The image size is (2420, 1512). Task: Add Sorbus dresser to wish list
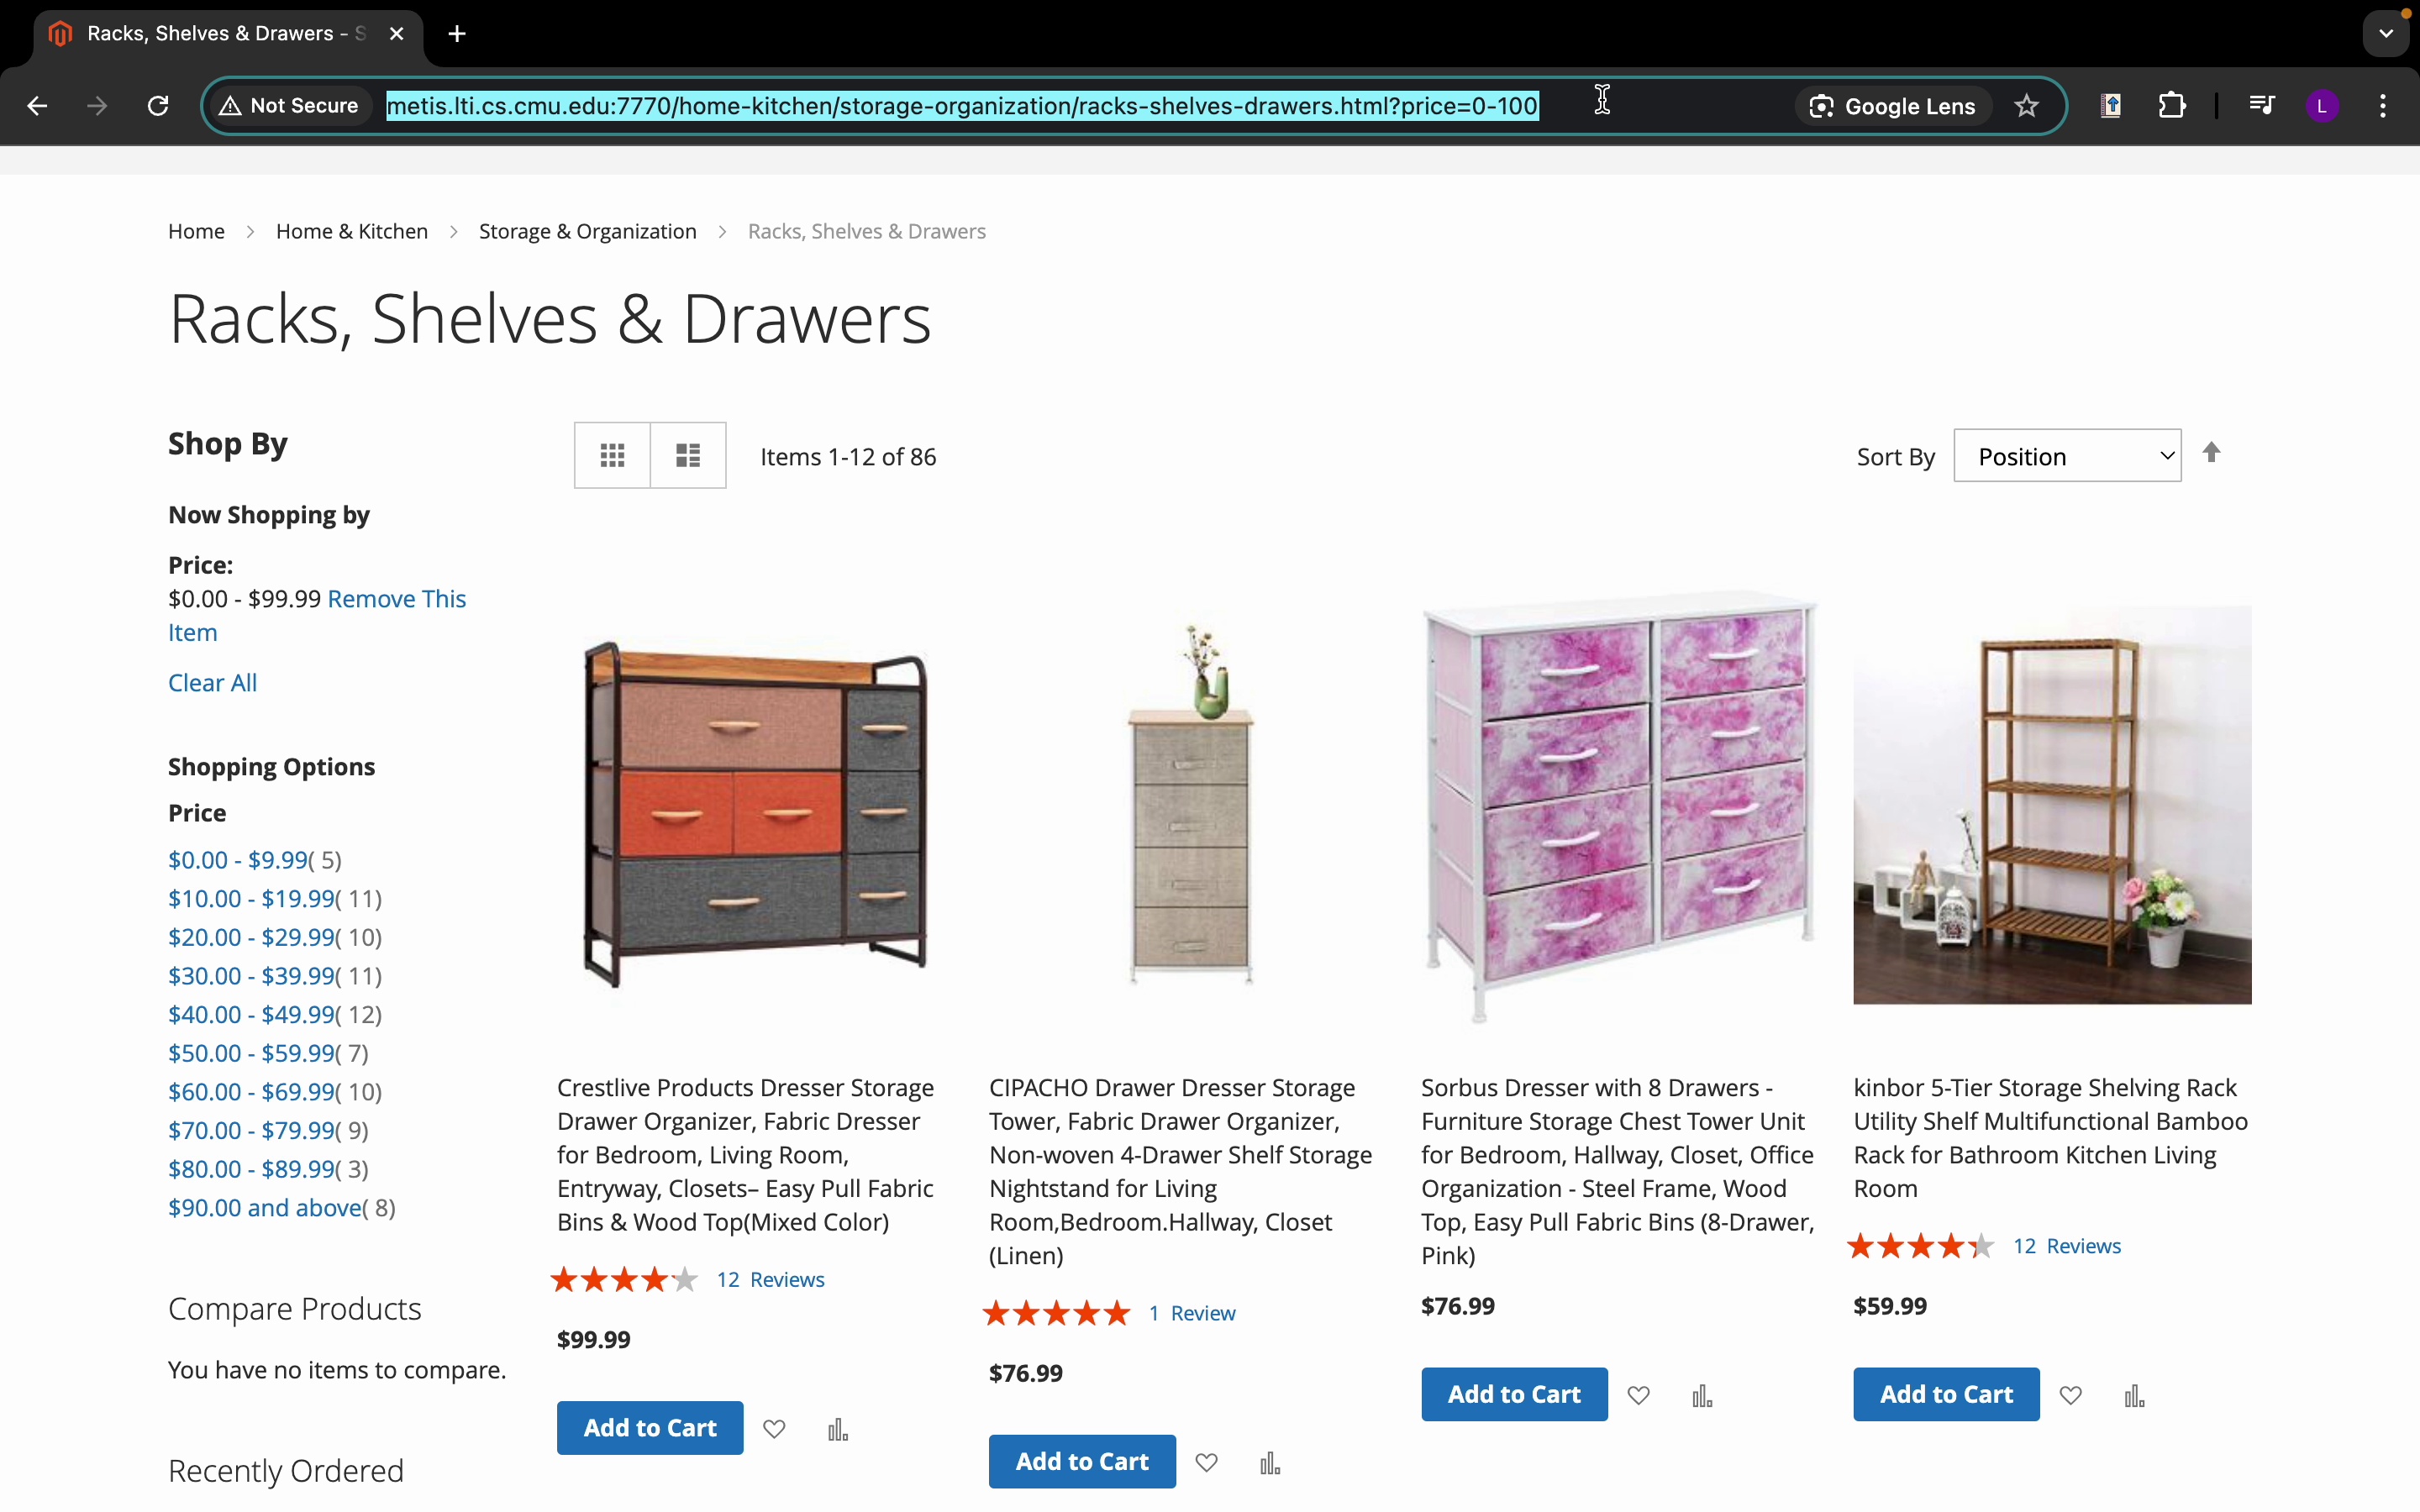point(1638,1395)
